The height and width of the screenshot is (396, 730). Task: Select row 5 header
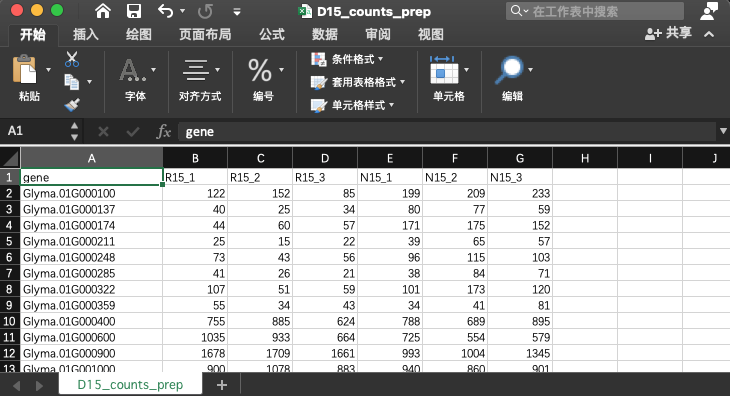[x=10, y=242]
